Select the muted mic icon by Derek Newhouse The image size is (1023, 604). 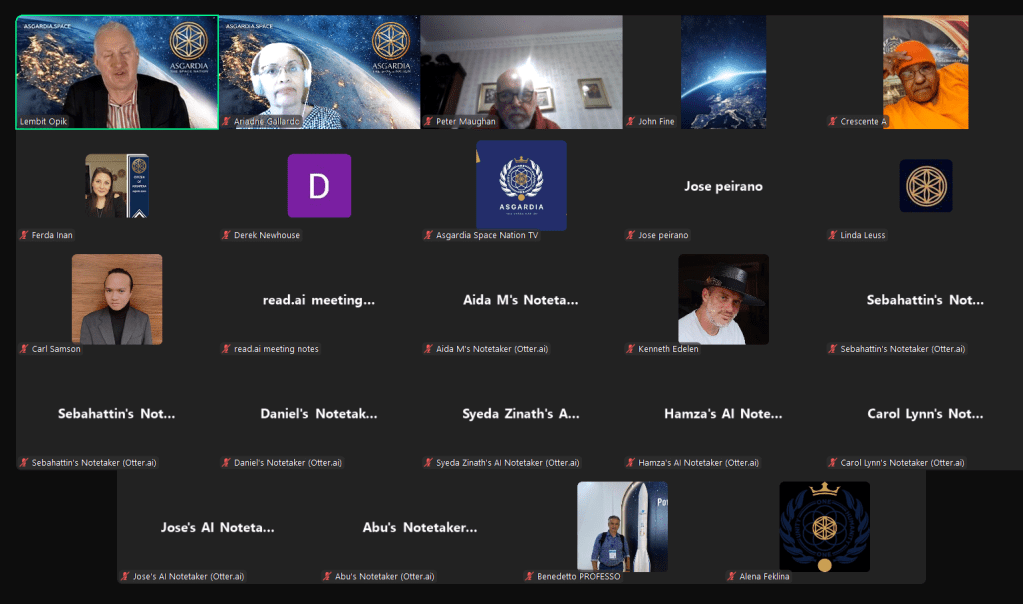point(226,236)
